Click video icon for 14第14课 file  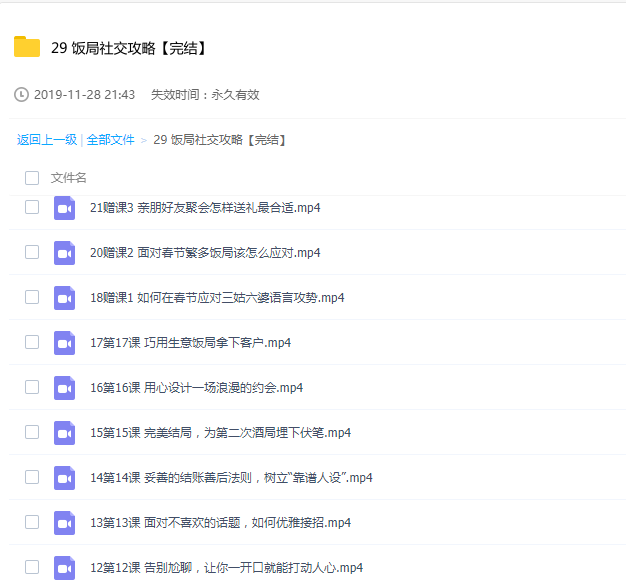coord(64,478)
